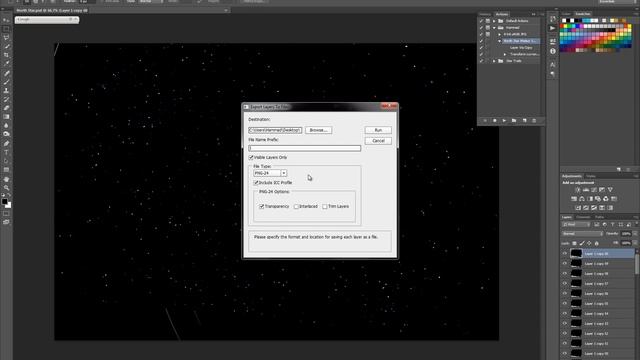Click Delete trash icon in Actions panel
Viewport: 640px width, 360px height.
(x=534, y=121)
